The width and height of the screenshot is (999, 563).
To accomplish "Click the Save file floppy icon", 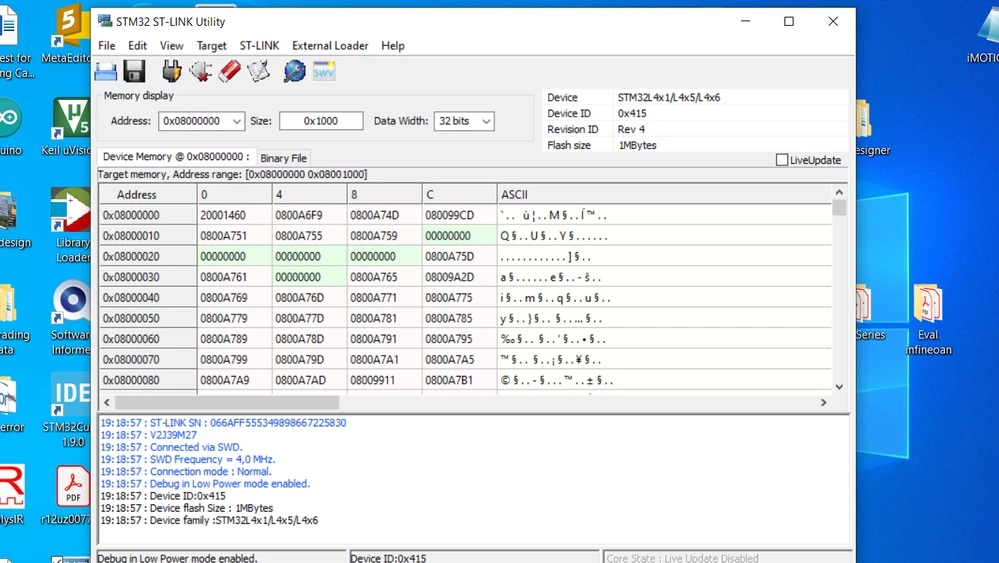I will (134, 71).
